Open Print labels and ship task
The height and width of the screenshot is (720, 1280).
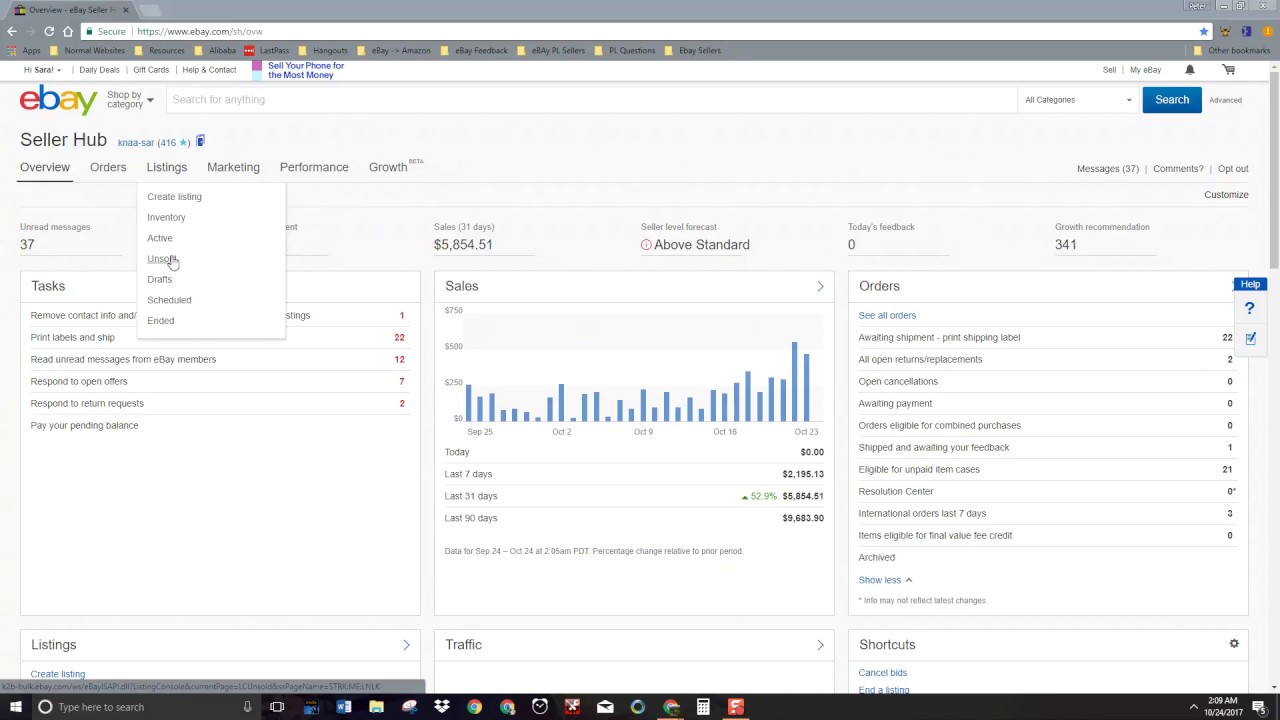(72, 338)
